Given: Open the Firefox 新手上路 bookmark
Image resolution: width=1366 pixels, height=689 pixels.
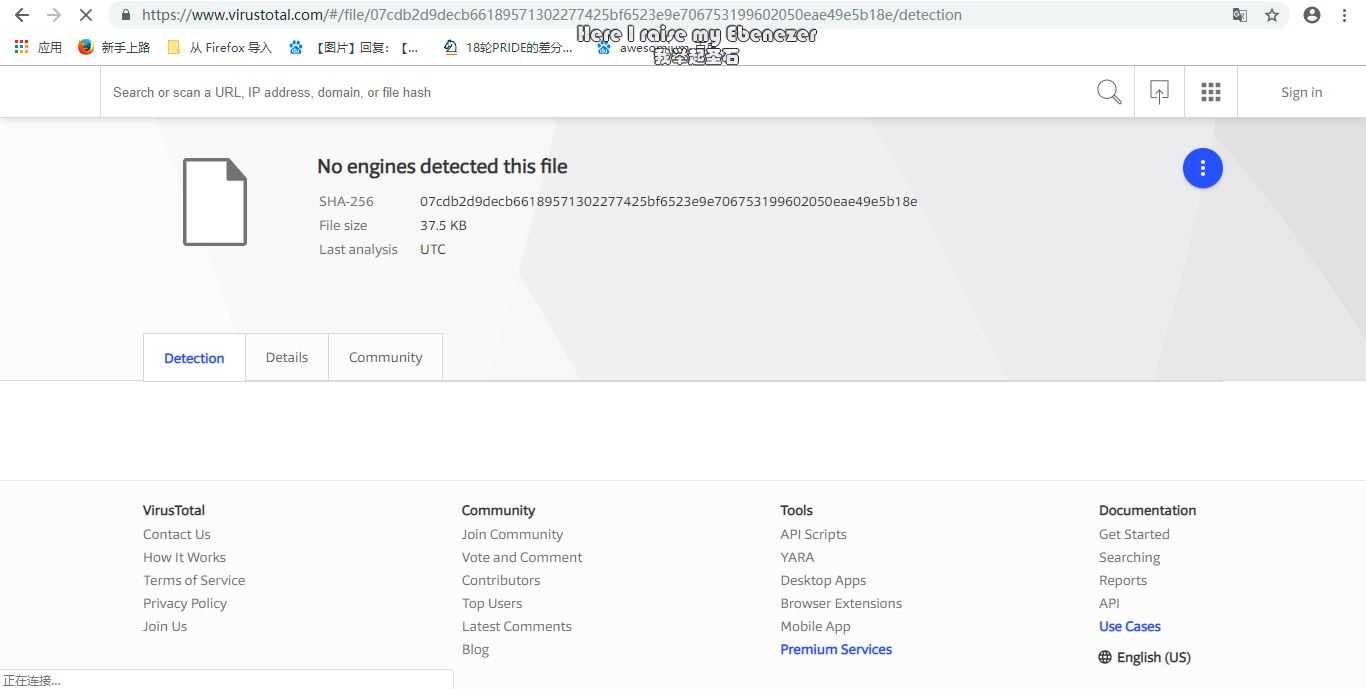Looking at the screenshot, I should 114,47.
